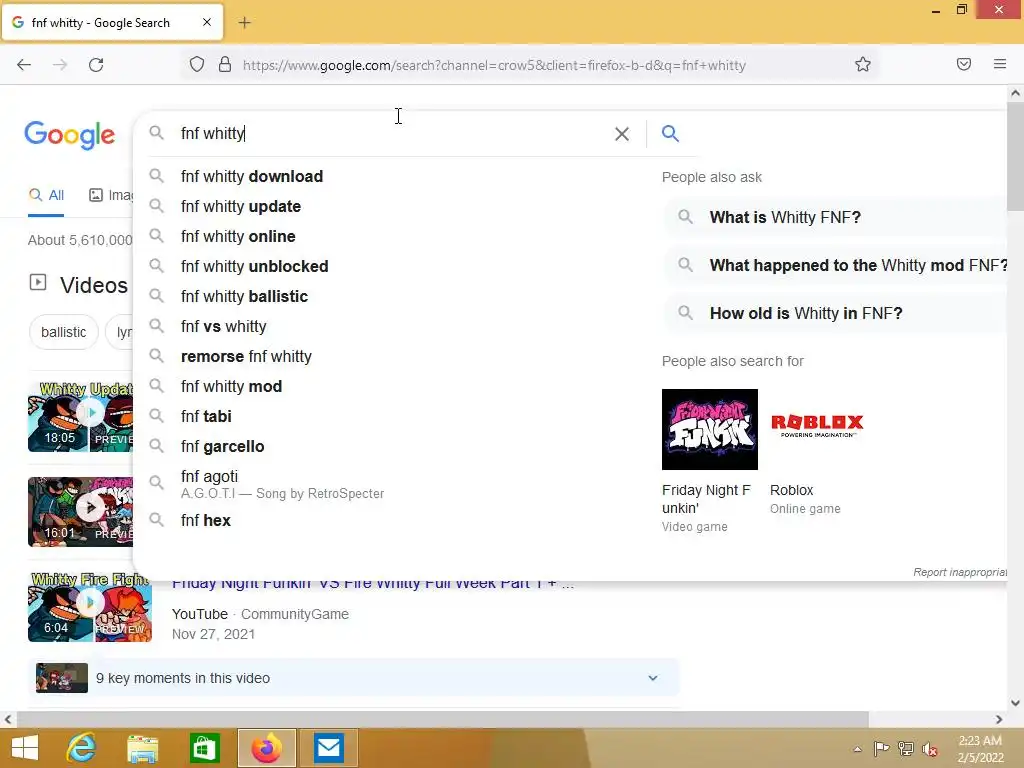
Task: Click scroll left arrow on horizontal scrollbar
Action: pos(8,719)
